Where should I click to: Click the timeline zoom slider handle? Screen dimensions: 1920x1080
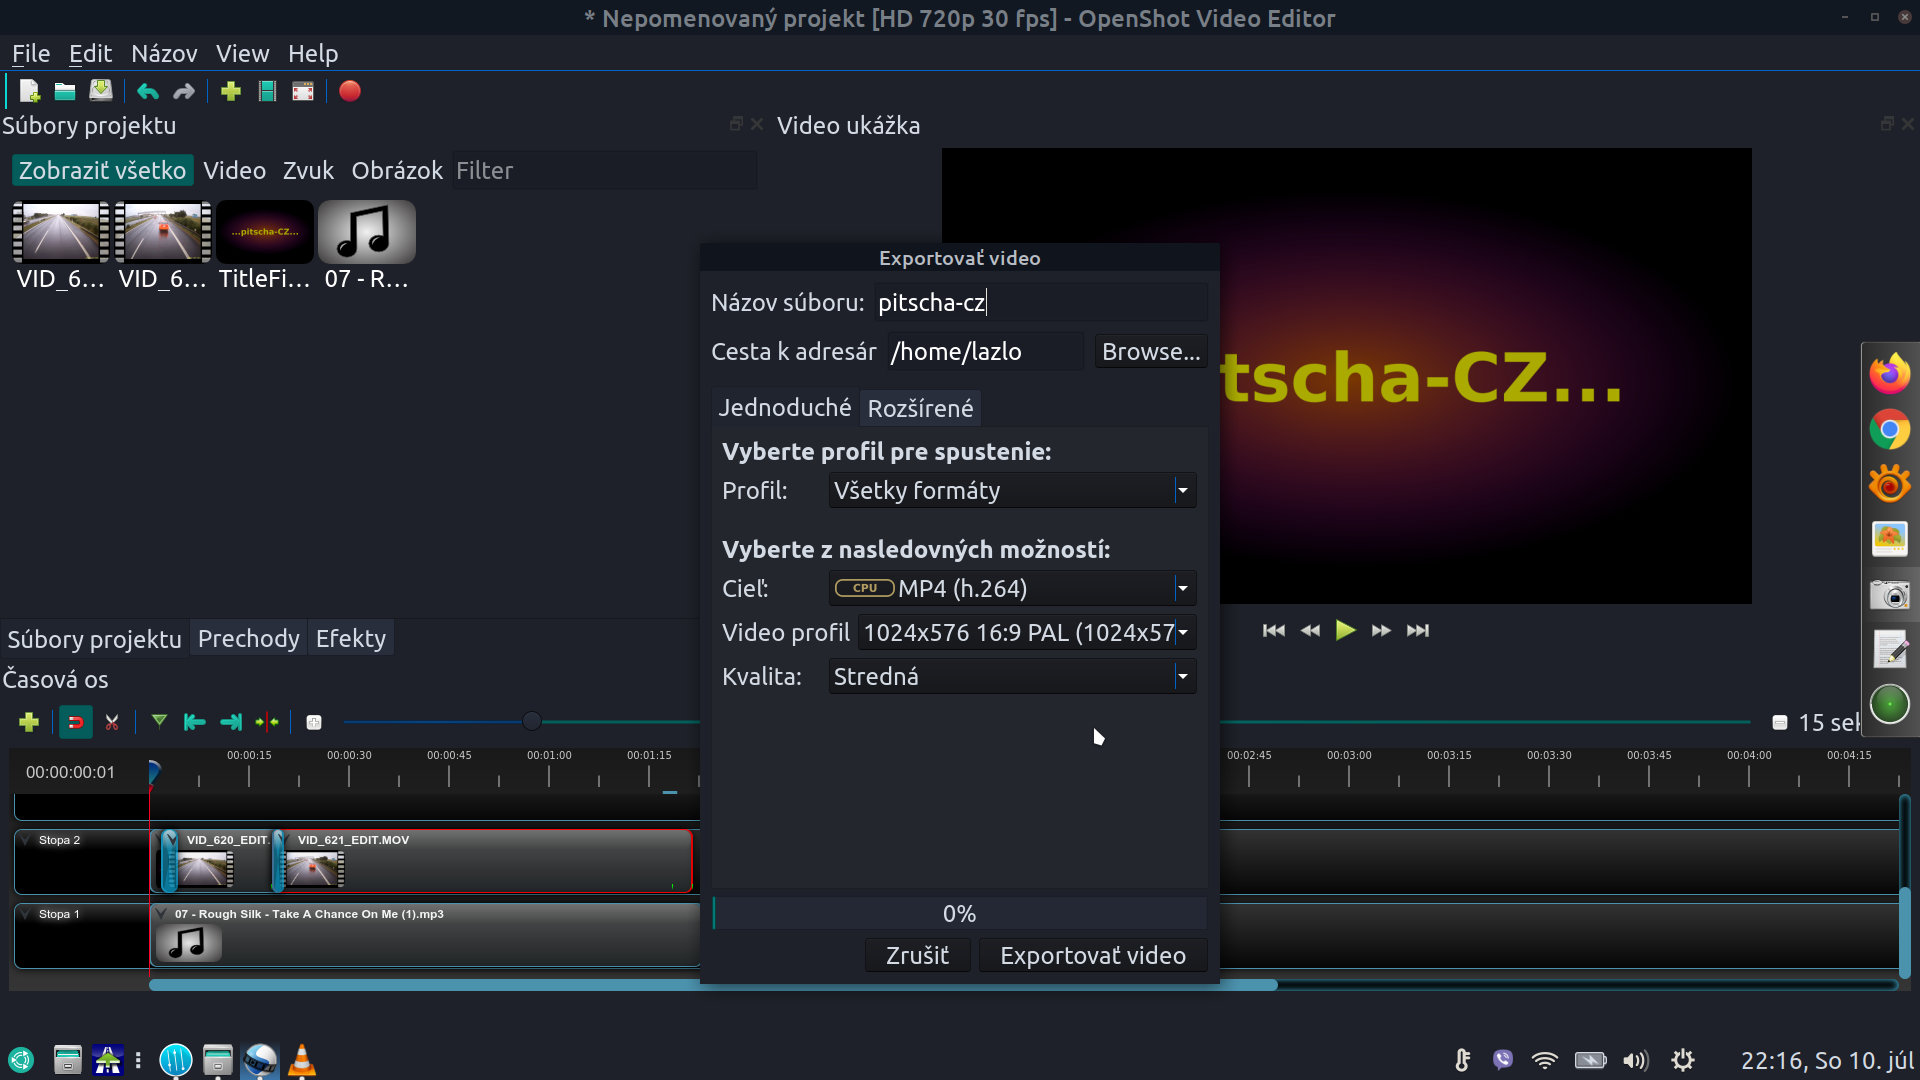532,722
